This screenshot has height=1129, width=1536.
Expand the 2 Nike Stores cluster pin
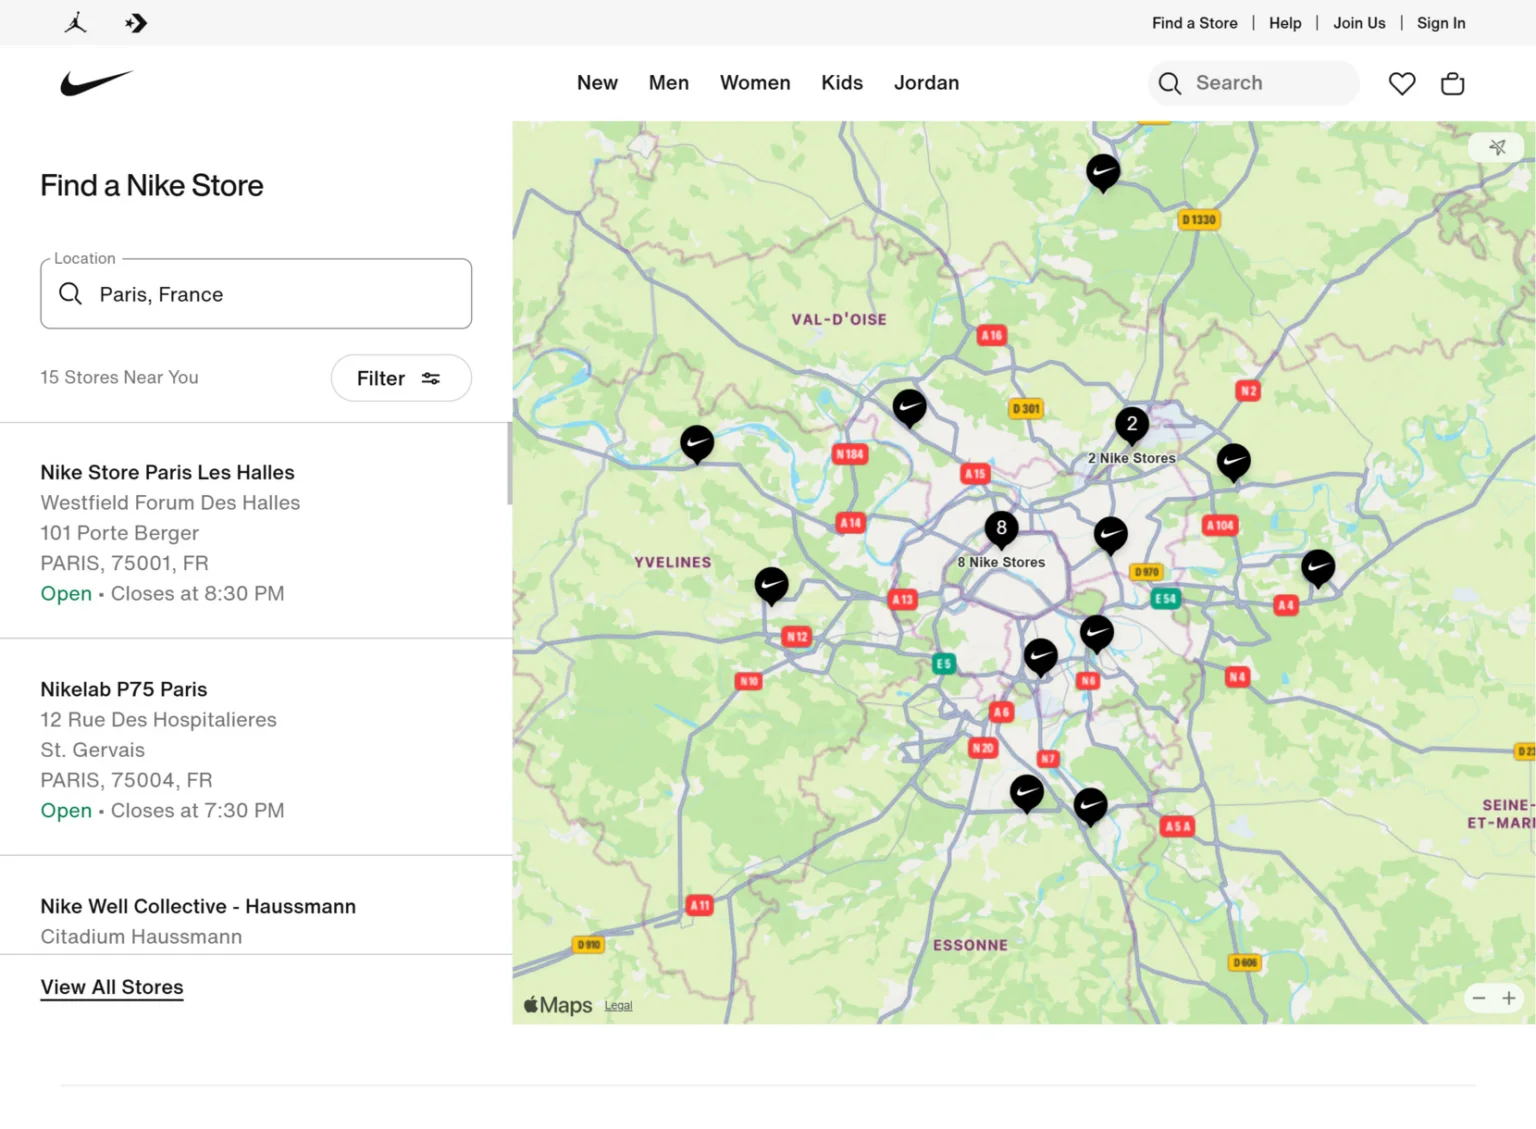(1131, 424)
